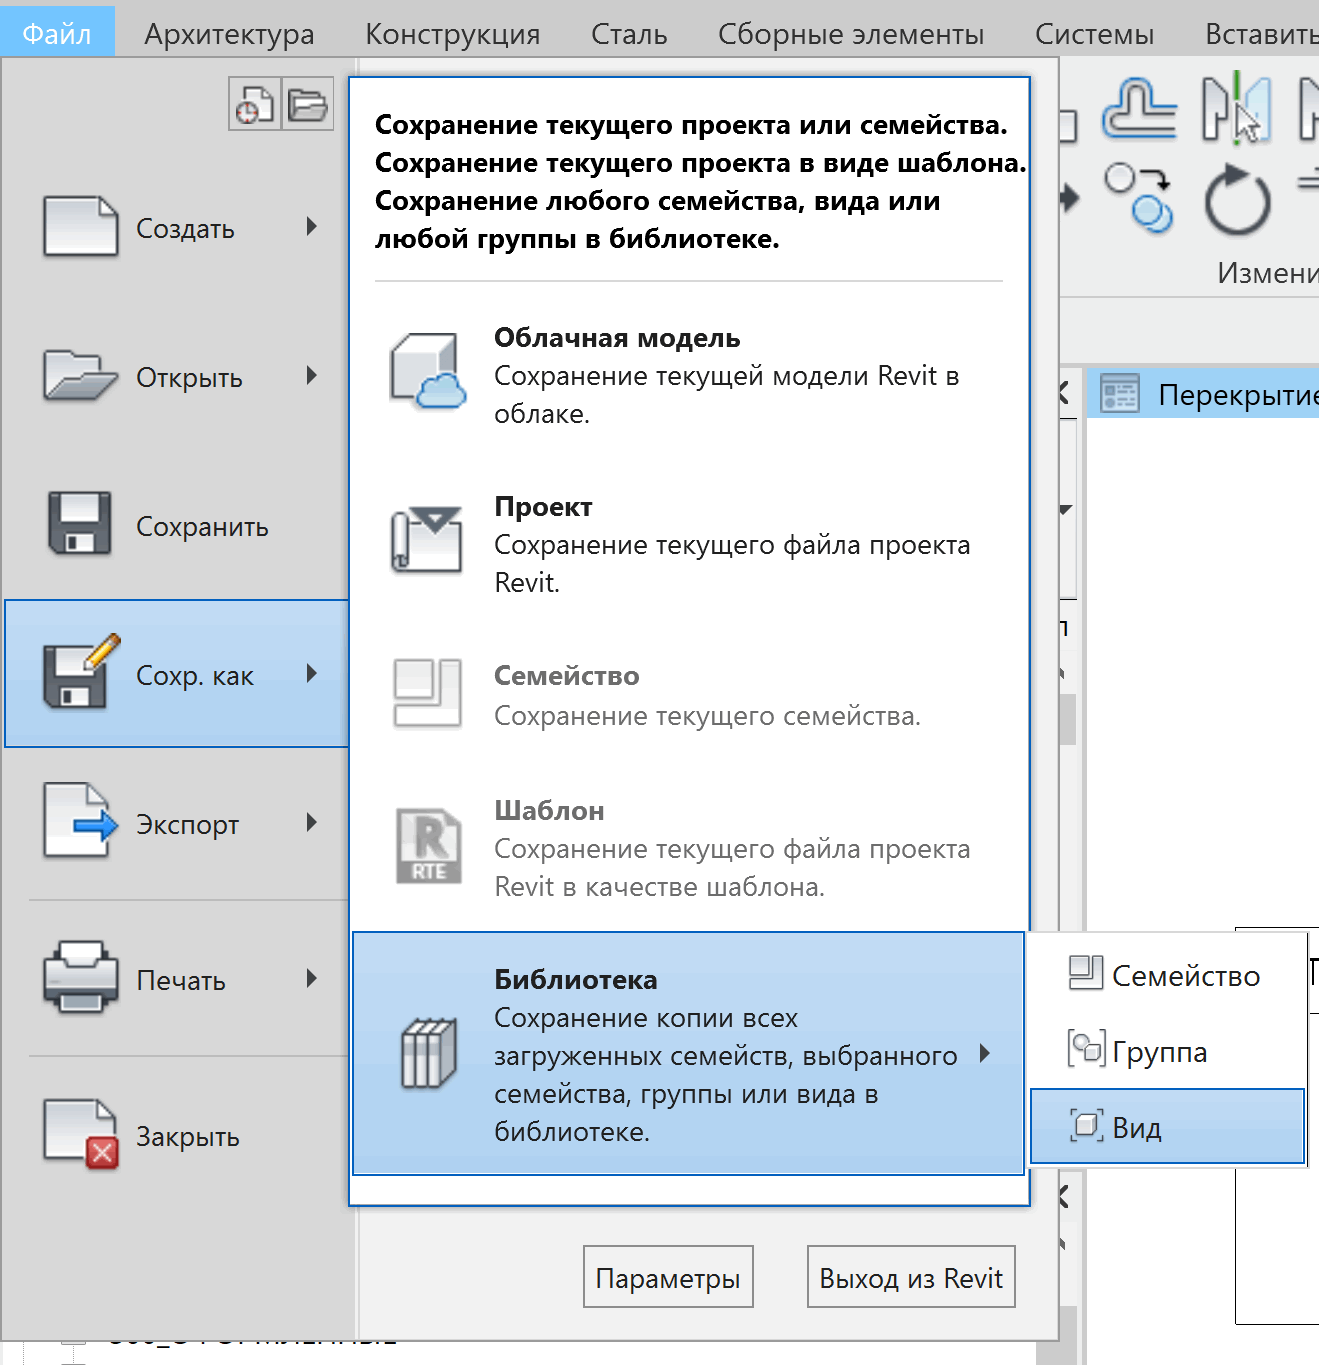Show the Open Documents list icon
Screen dimensions: 1319x1365
point(307,104)
